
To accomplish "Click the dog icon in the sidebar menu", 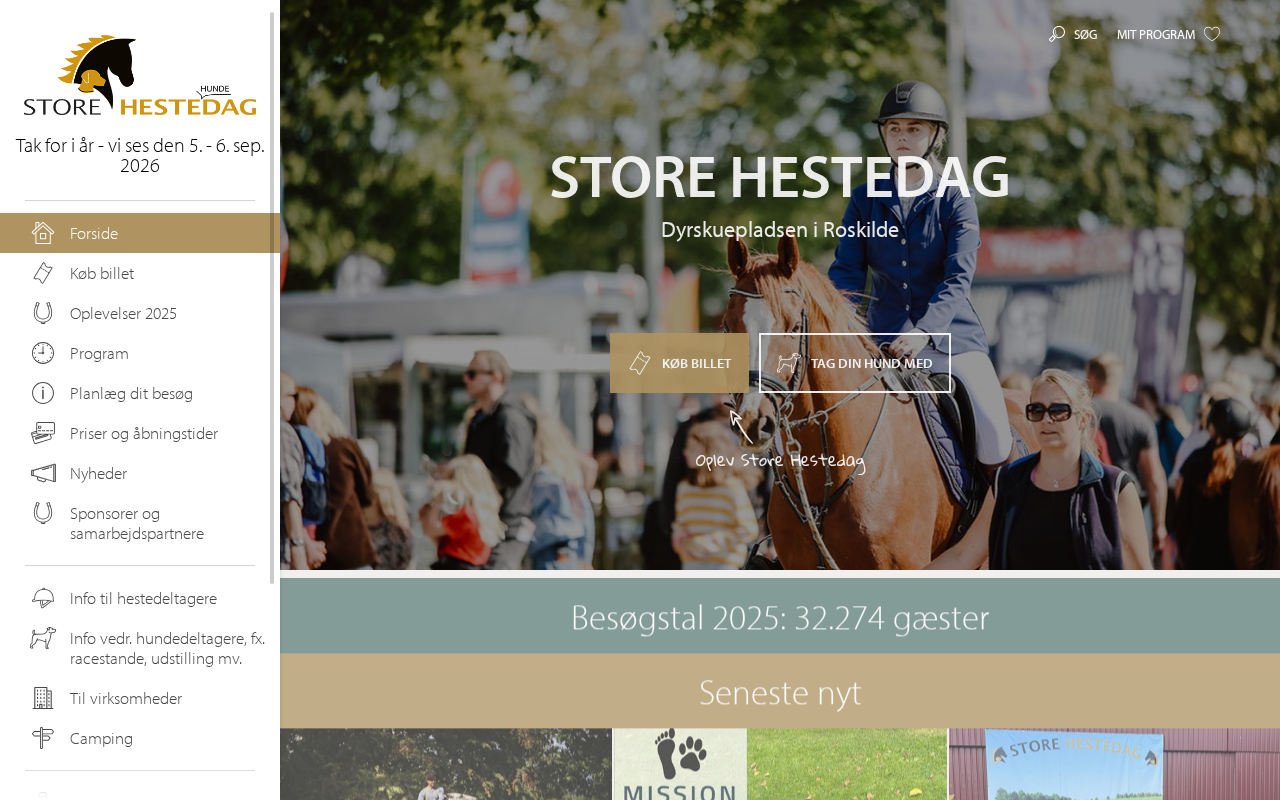I will [43, 638].
